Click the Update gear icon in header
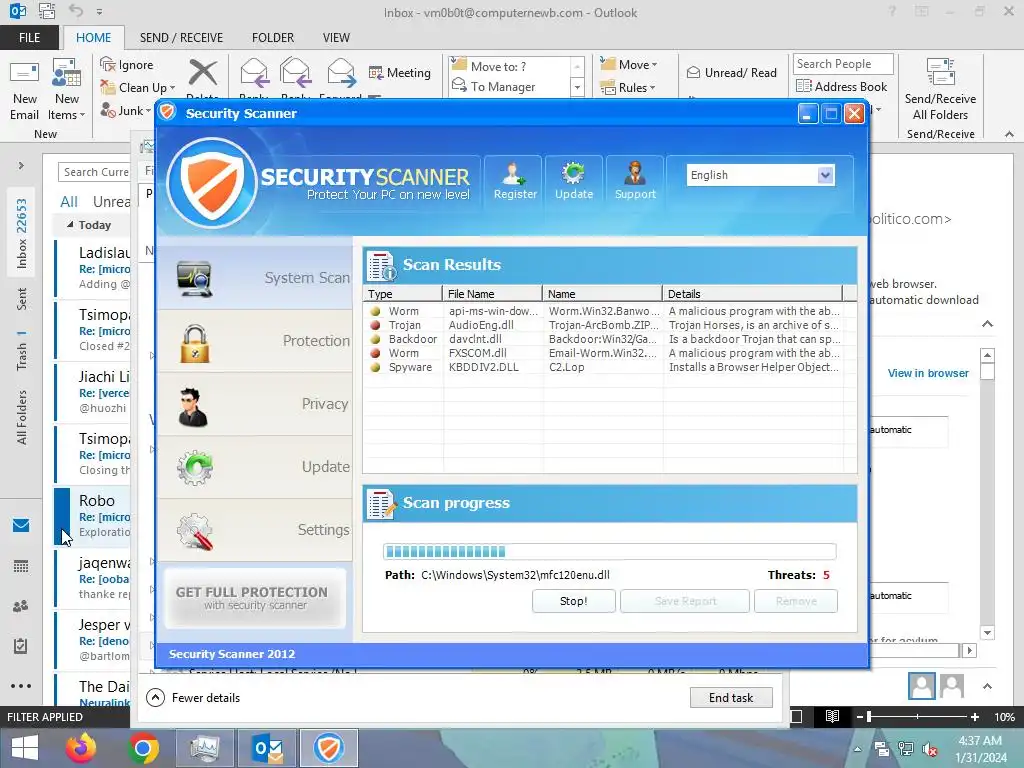This screenshot has width=1024, height=768. tap(573, 181)
